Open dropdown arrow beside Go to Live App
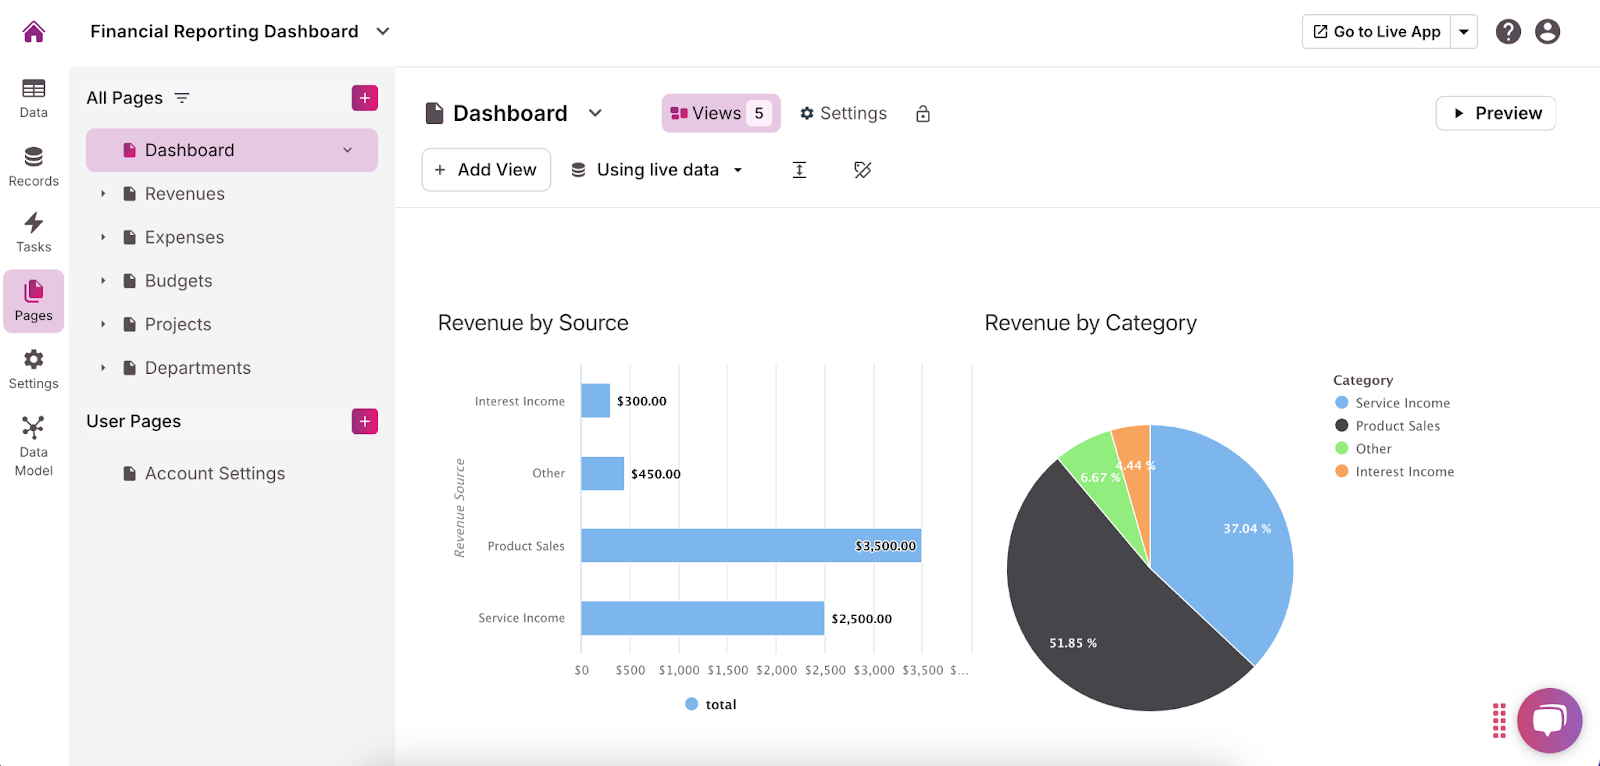Screen dimensions: 1600x766 (x=1464, y=32)
